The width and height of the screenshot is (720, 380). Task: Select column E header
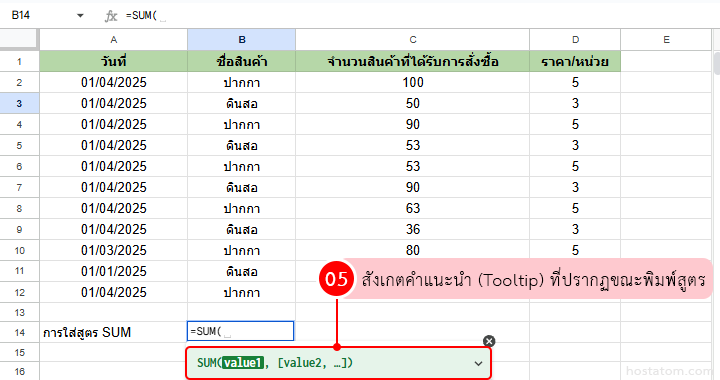666,39
